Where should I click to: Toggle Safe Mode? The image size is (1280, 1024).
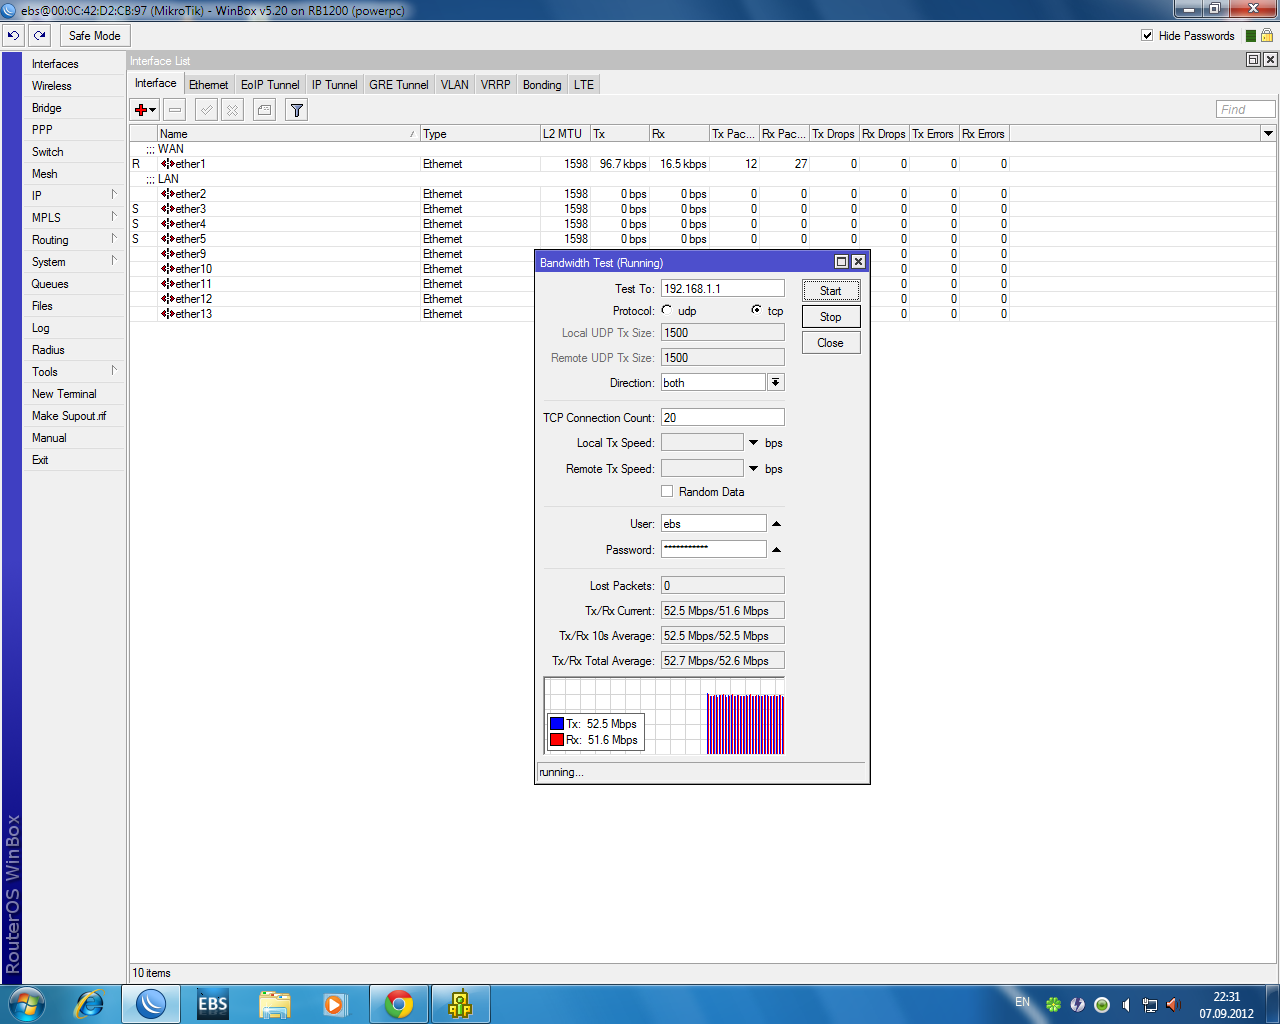click(x=94, y=35)
